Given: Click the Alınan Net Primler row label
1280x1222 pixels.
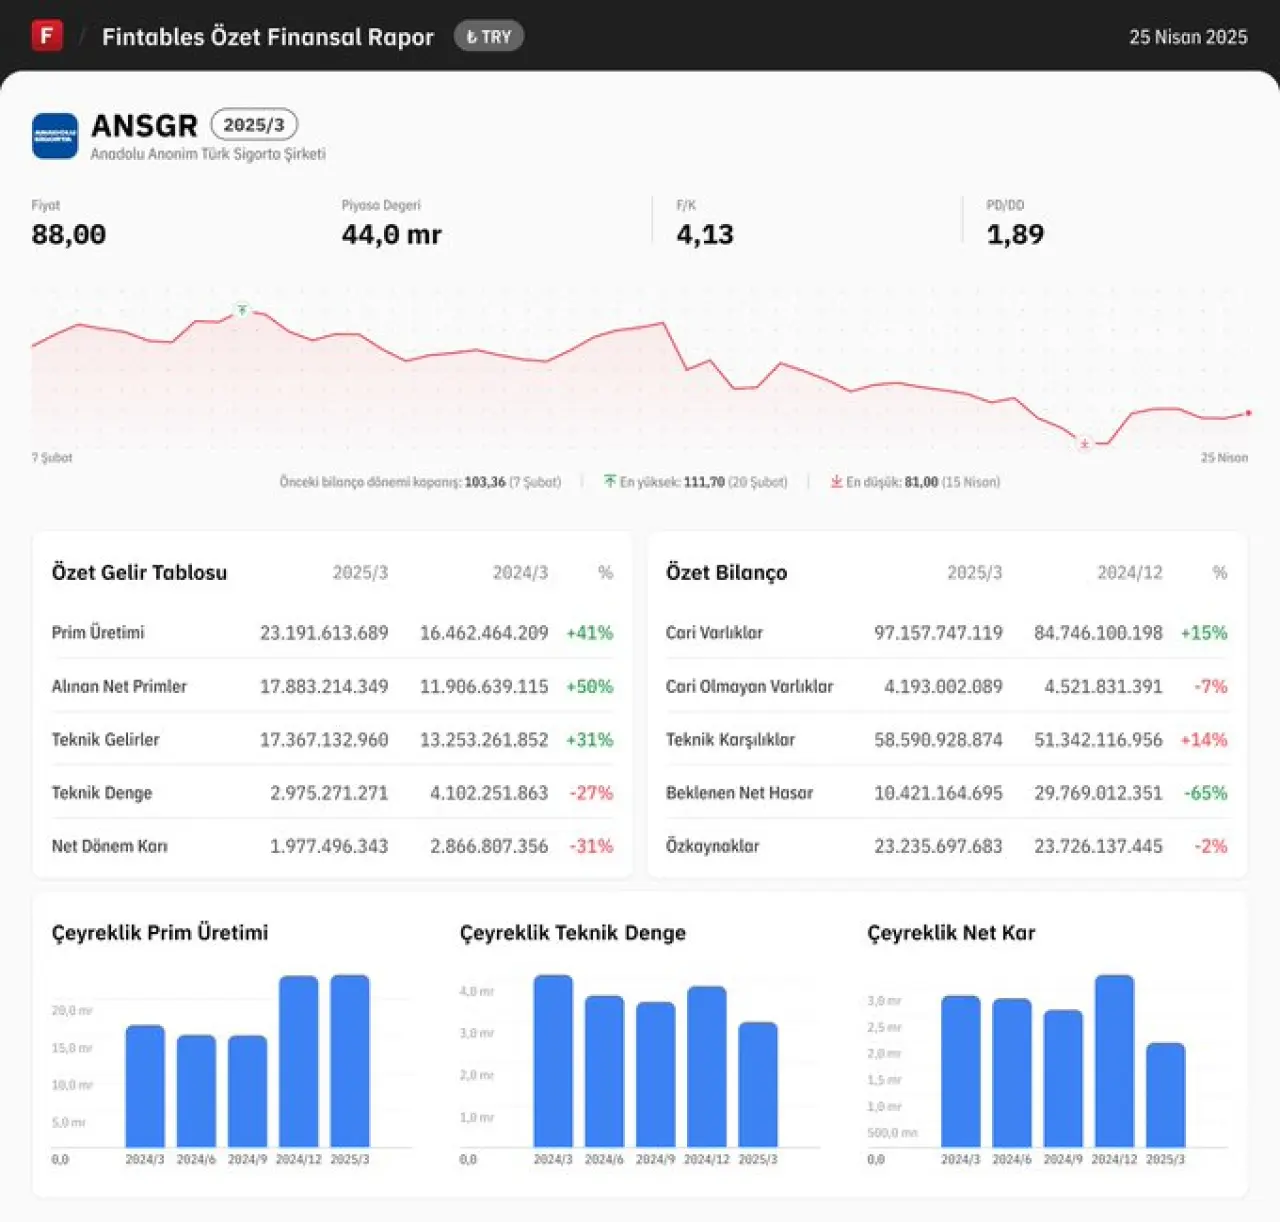Looking at the screenshot, I should (119, 686).
